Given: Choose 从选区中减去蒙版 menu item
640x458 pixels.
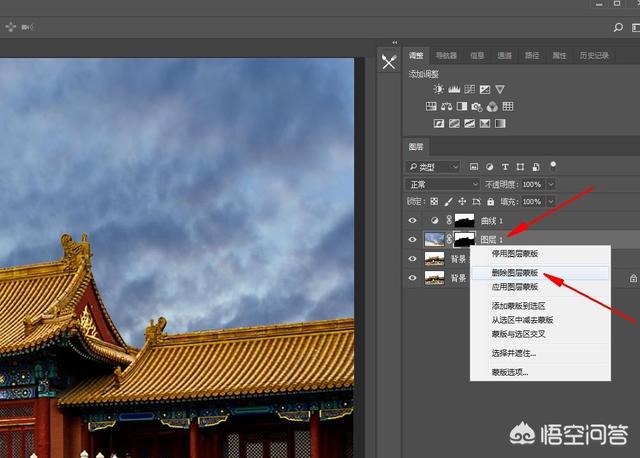Looking at the screenshot, I should tap(540, 320).
